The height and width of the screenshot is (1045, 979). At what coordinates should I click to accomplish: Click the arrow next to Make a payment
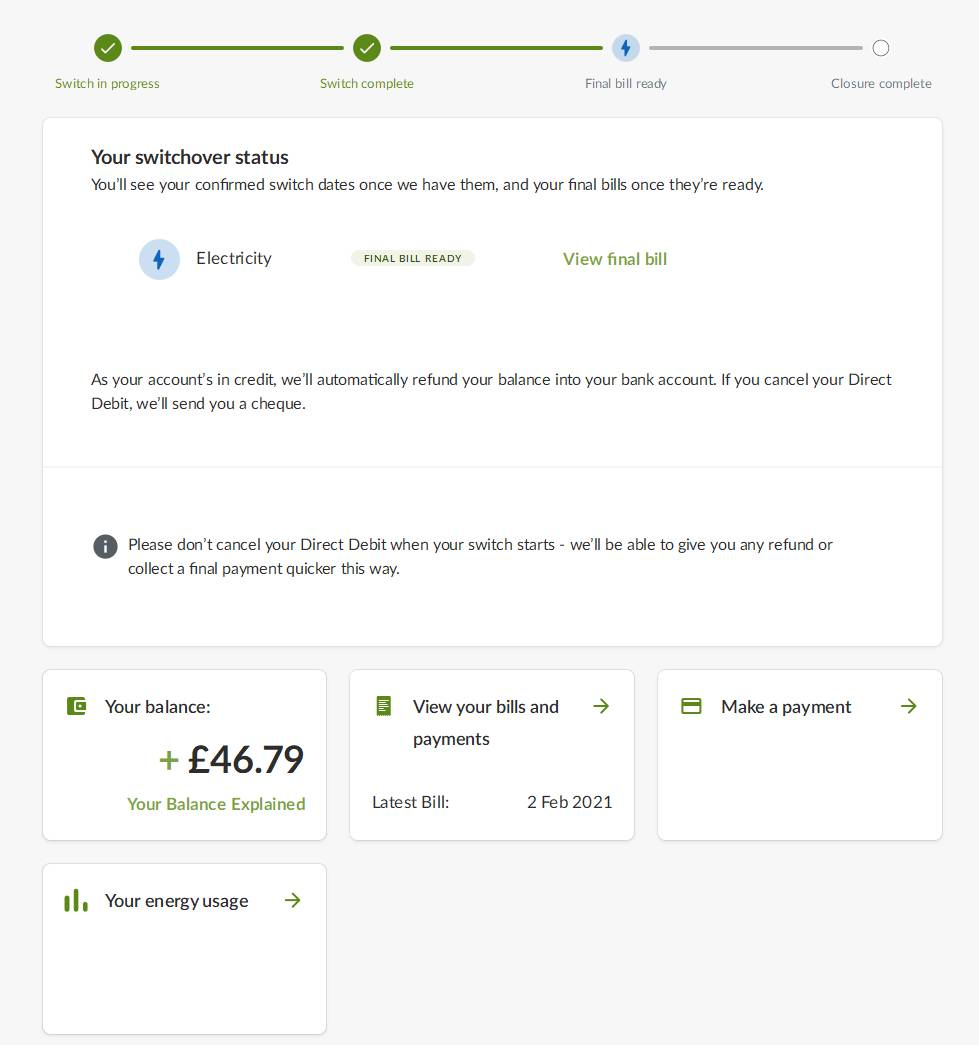[908, 706]
